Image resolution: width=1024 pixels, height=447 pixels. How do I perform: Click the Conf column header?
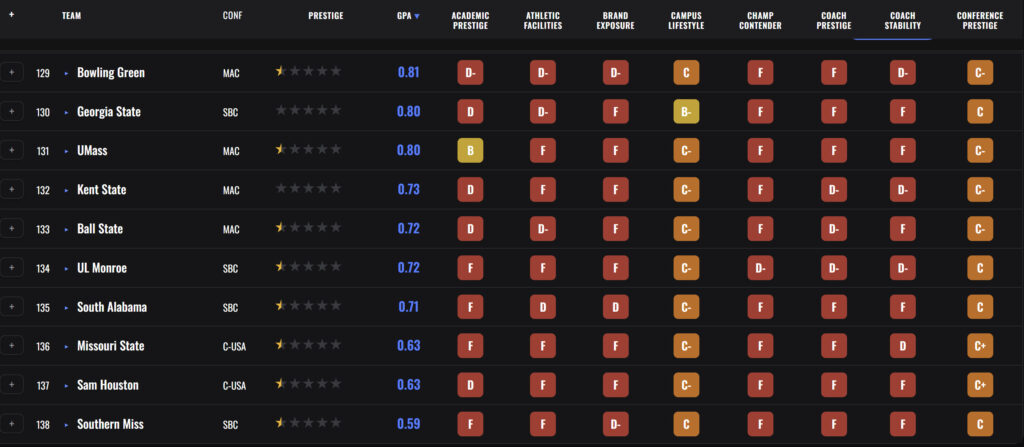point(232,16)
